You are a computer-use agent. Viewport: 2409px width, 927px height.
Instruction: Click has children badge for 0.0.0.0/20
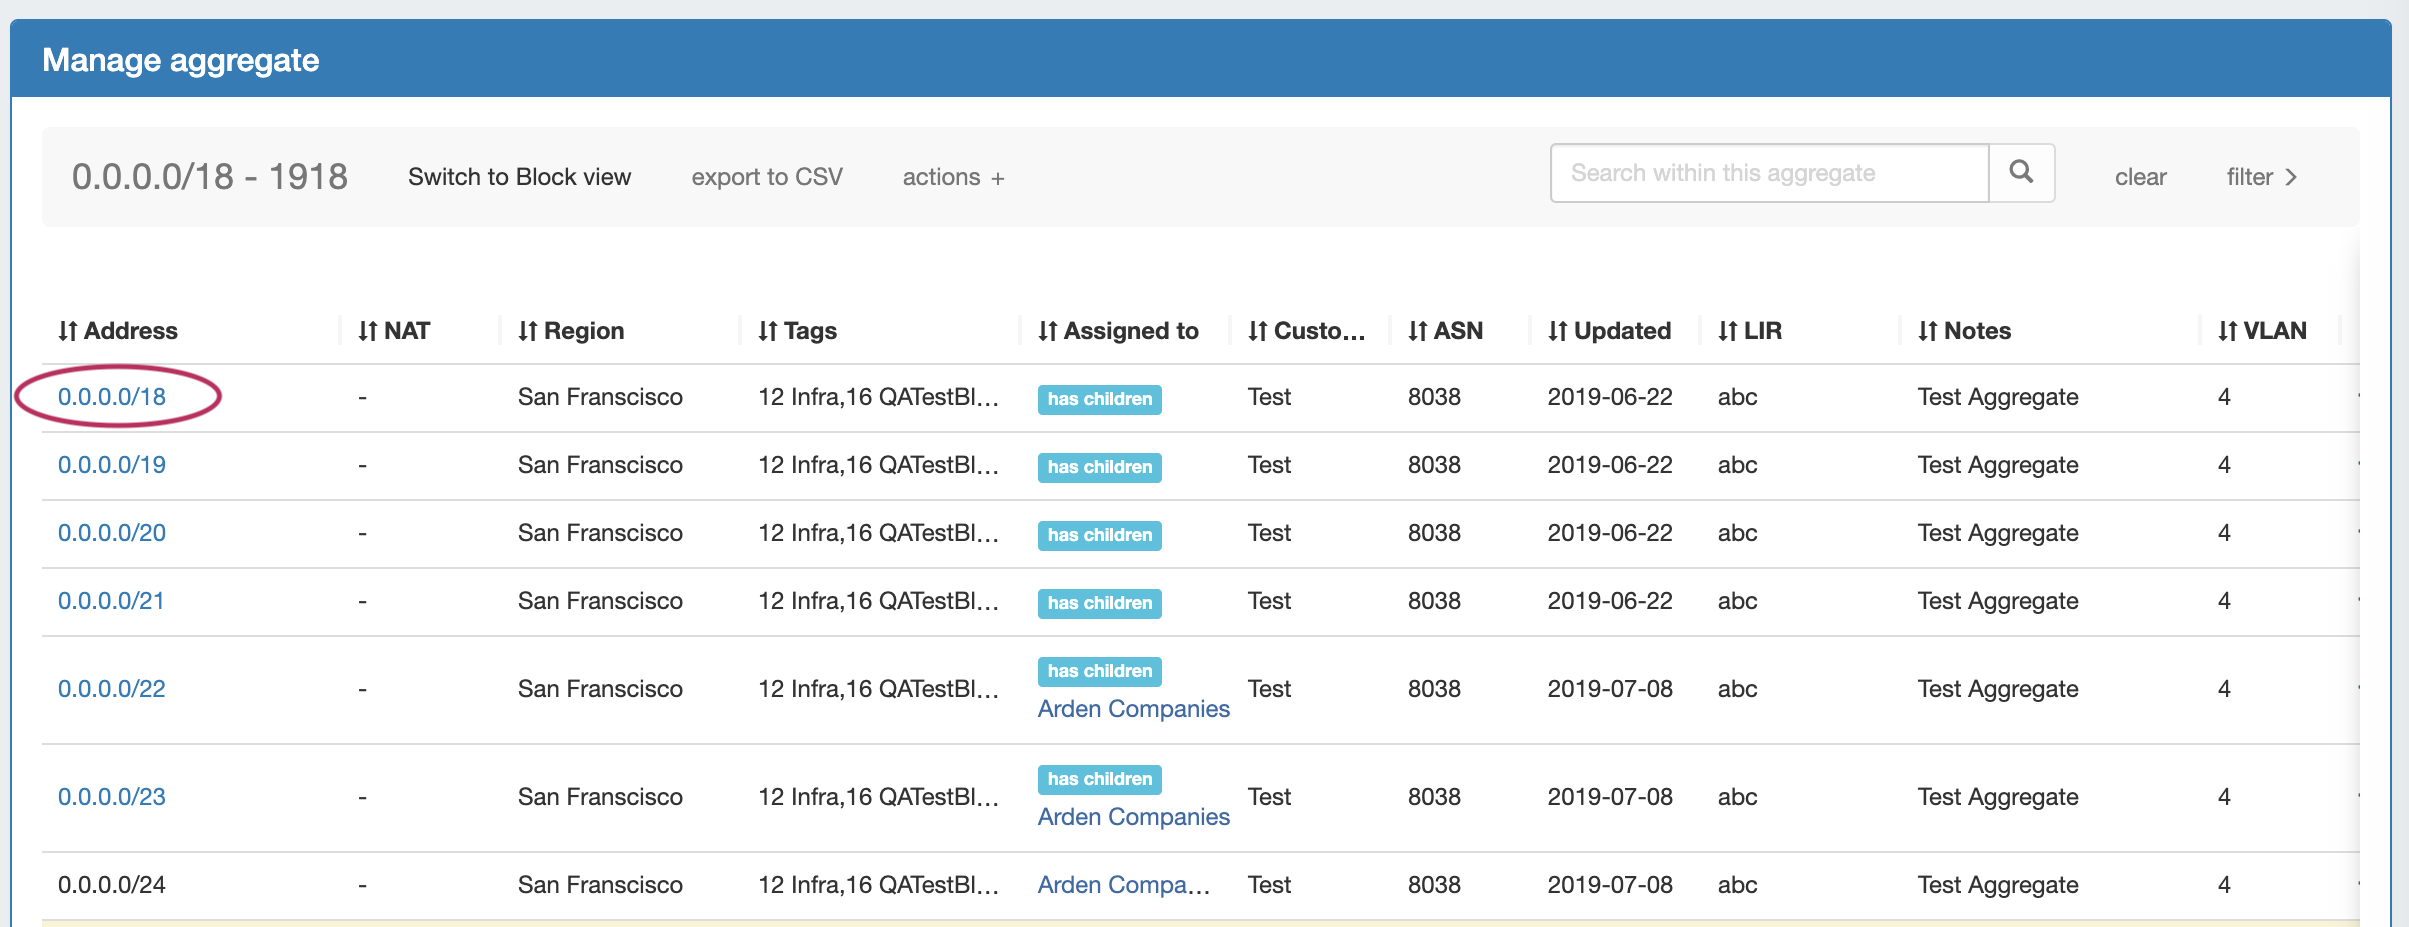pos(1099,535)
